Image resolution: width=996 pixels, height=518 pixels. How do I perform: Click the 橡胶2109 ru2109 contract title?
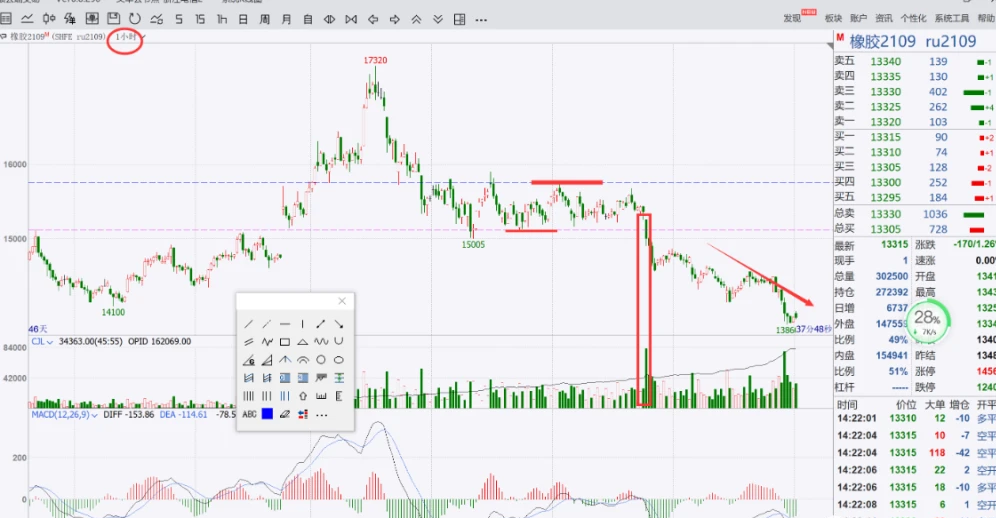913,42
